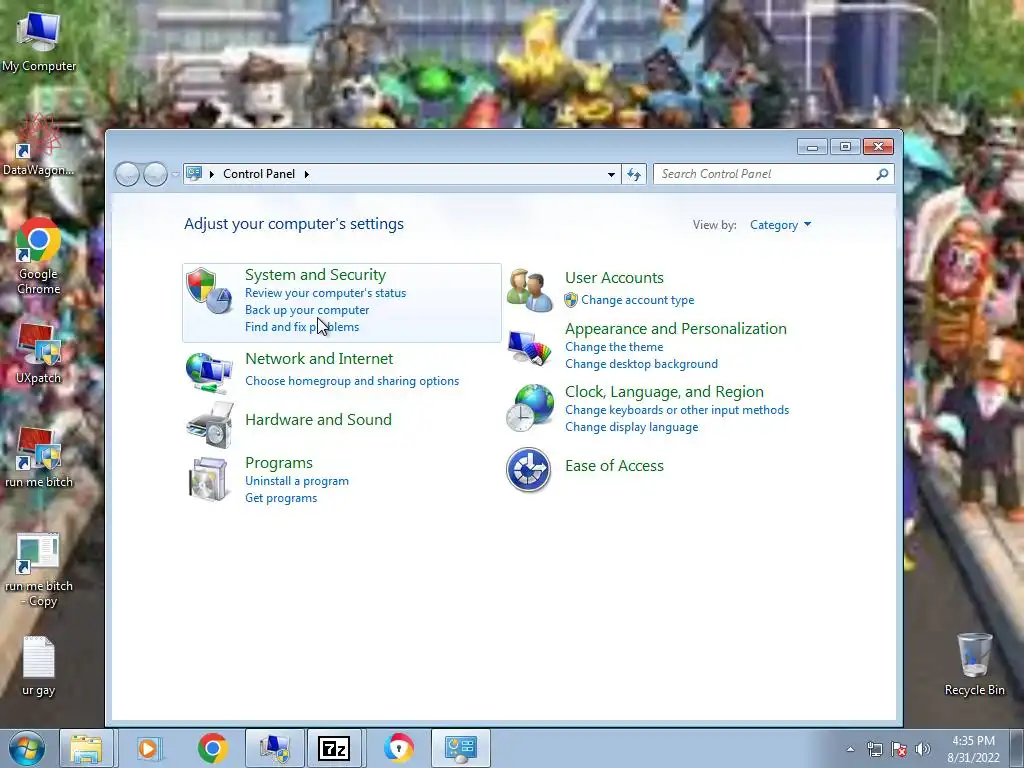Open Ease of Access category heading
The width and height of the screenshot is (1024, 768).
[615, 466]
